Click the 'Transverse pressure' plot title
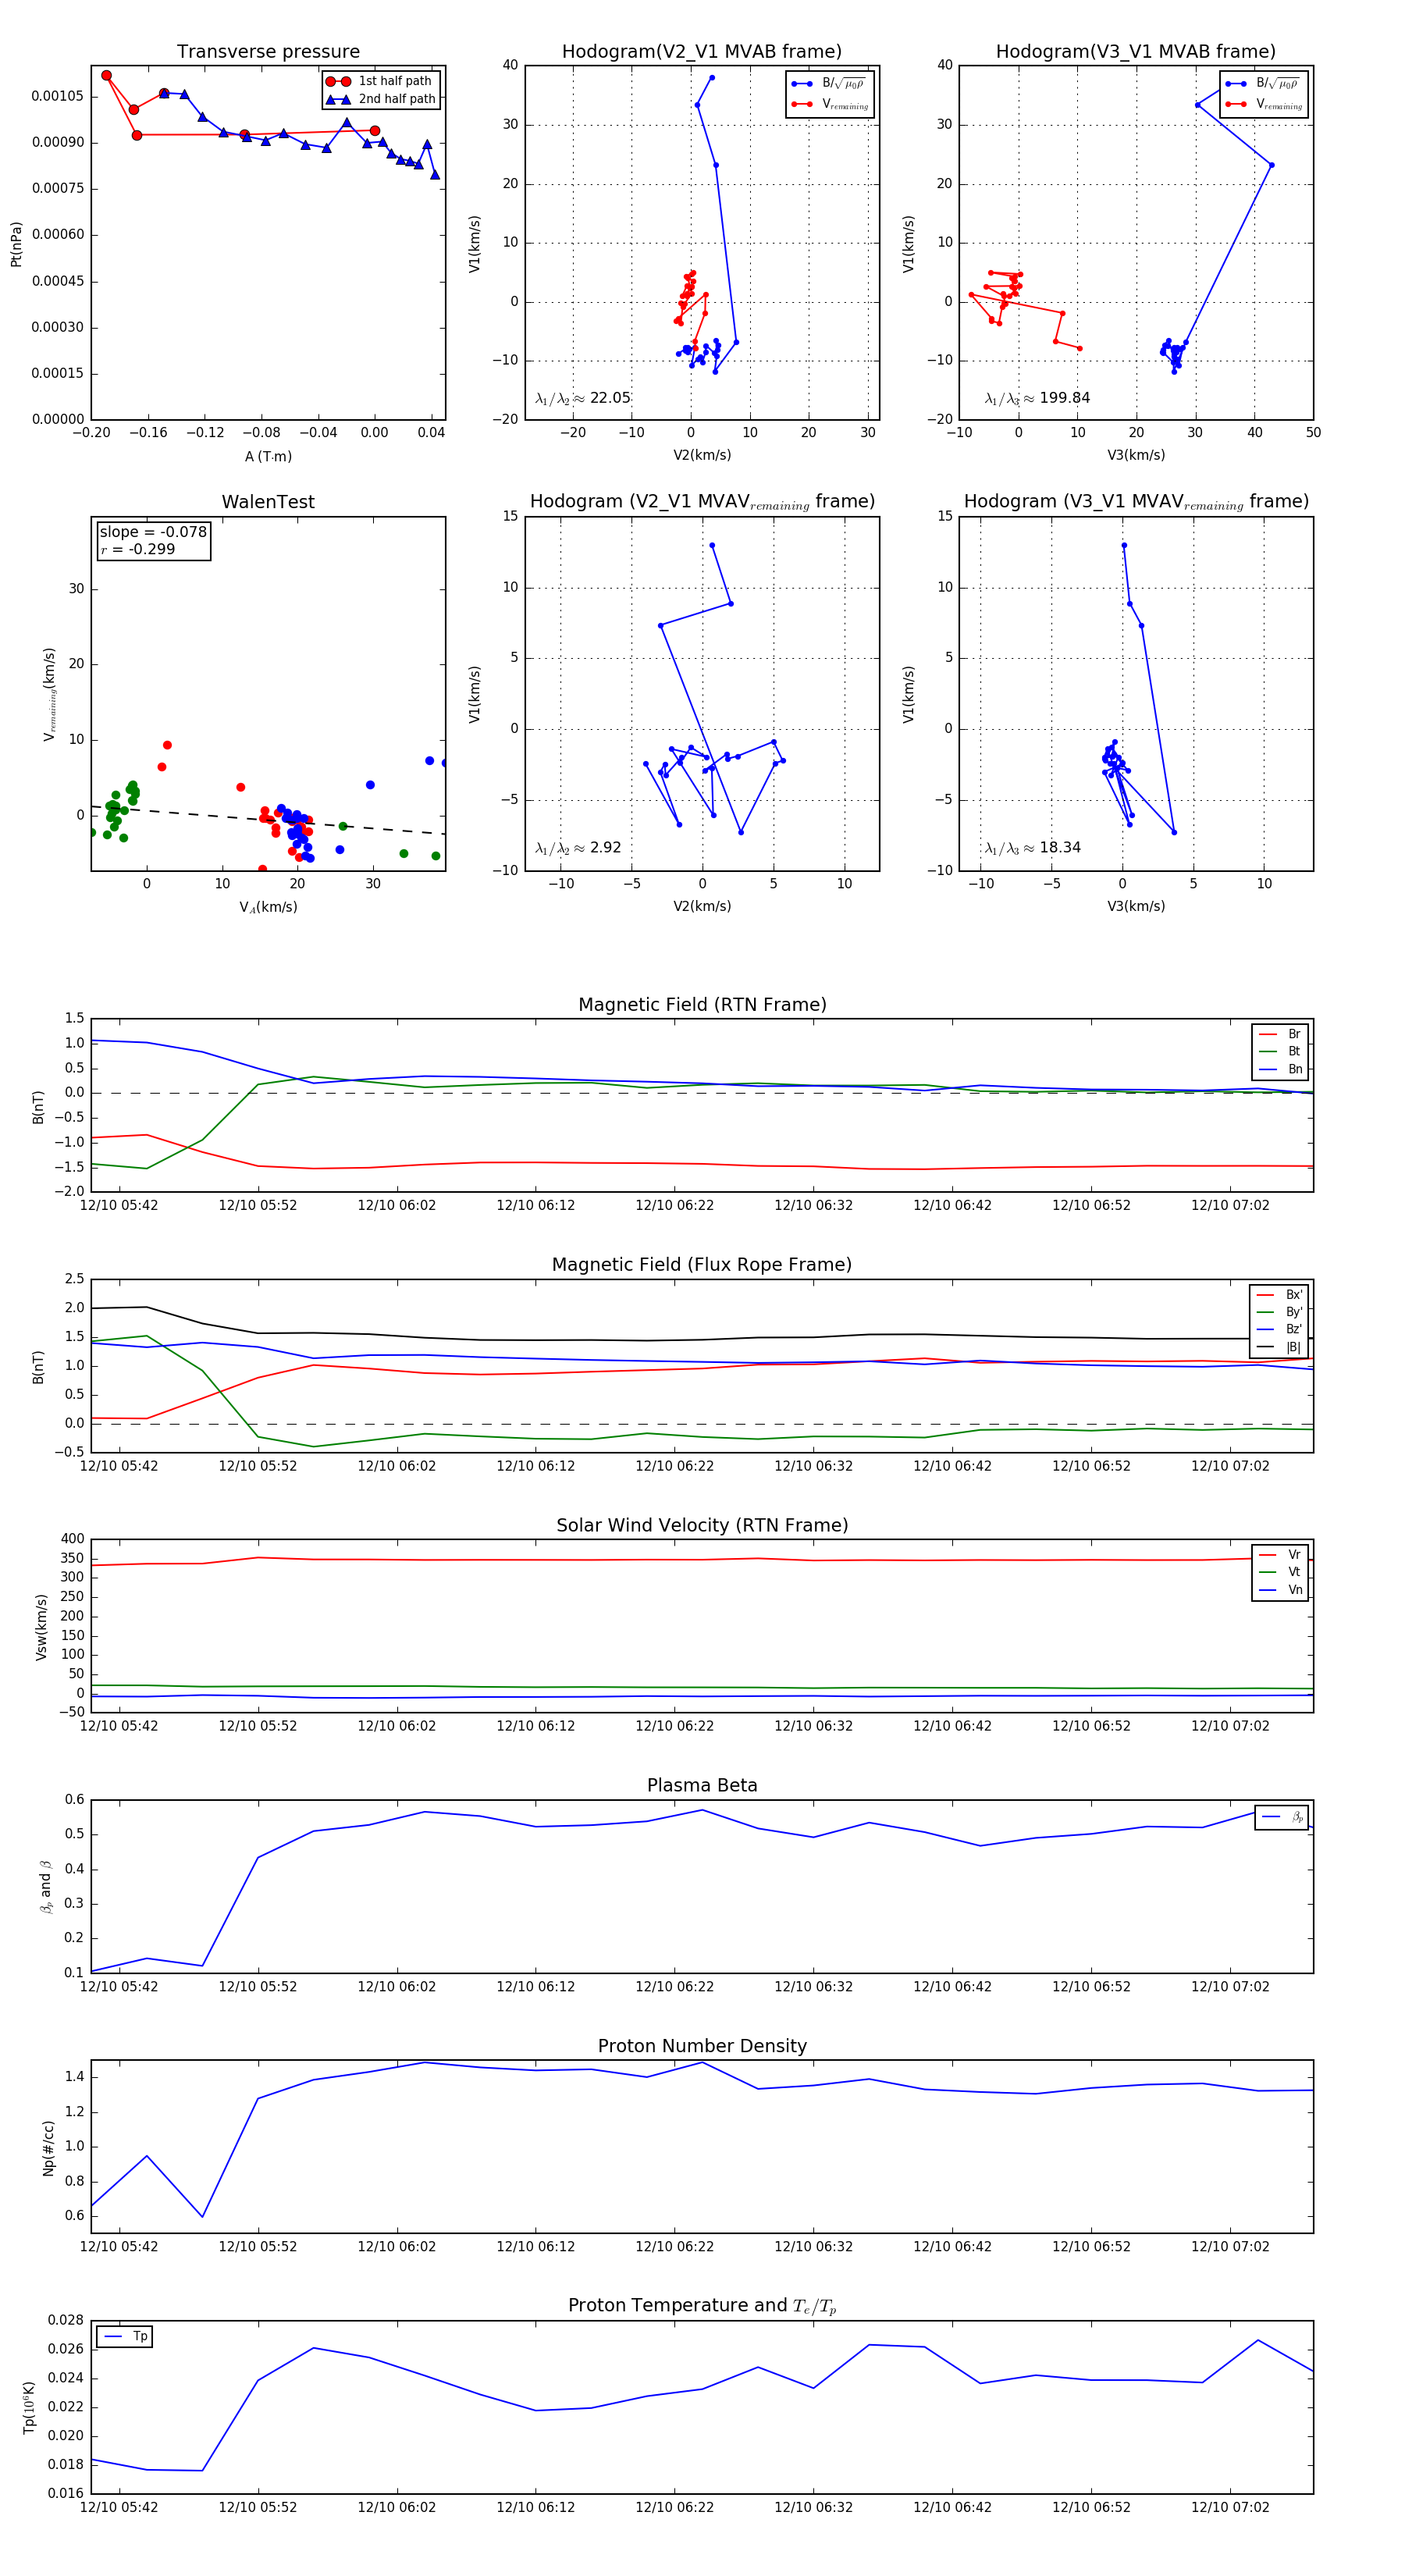This screenshot has height=2576, width=1405. click(x=268, y=52)
